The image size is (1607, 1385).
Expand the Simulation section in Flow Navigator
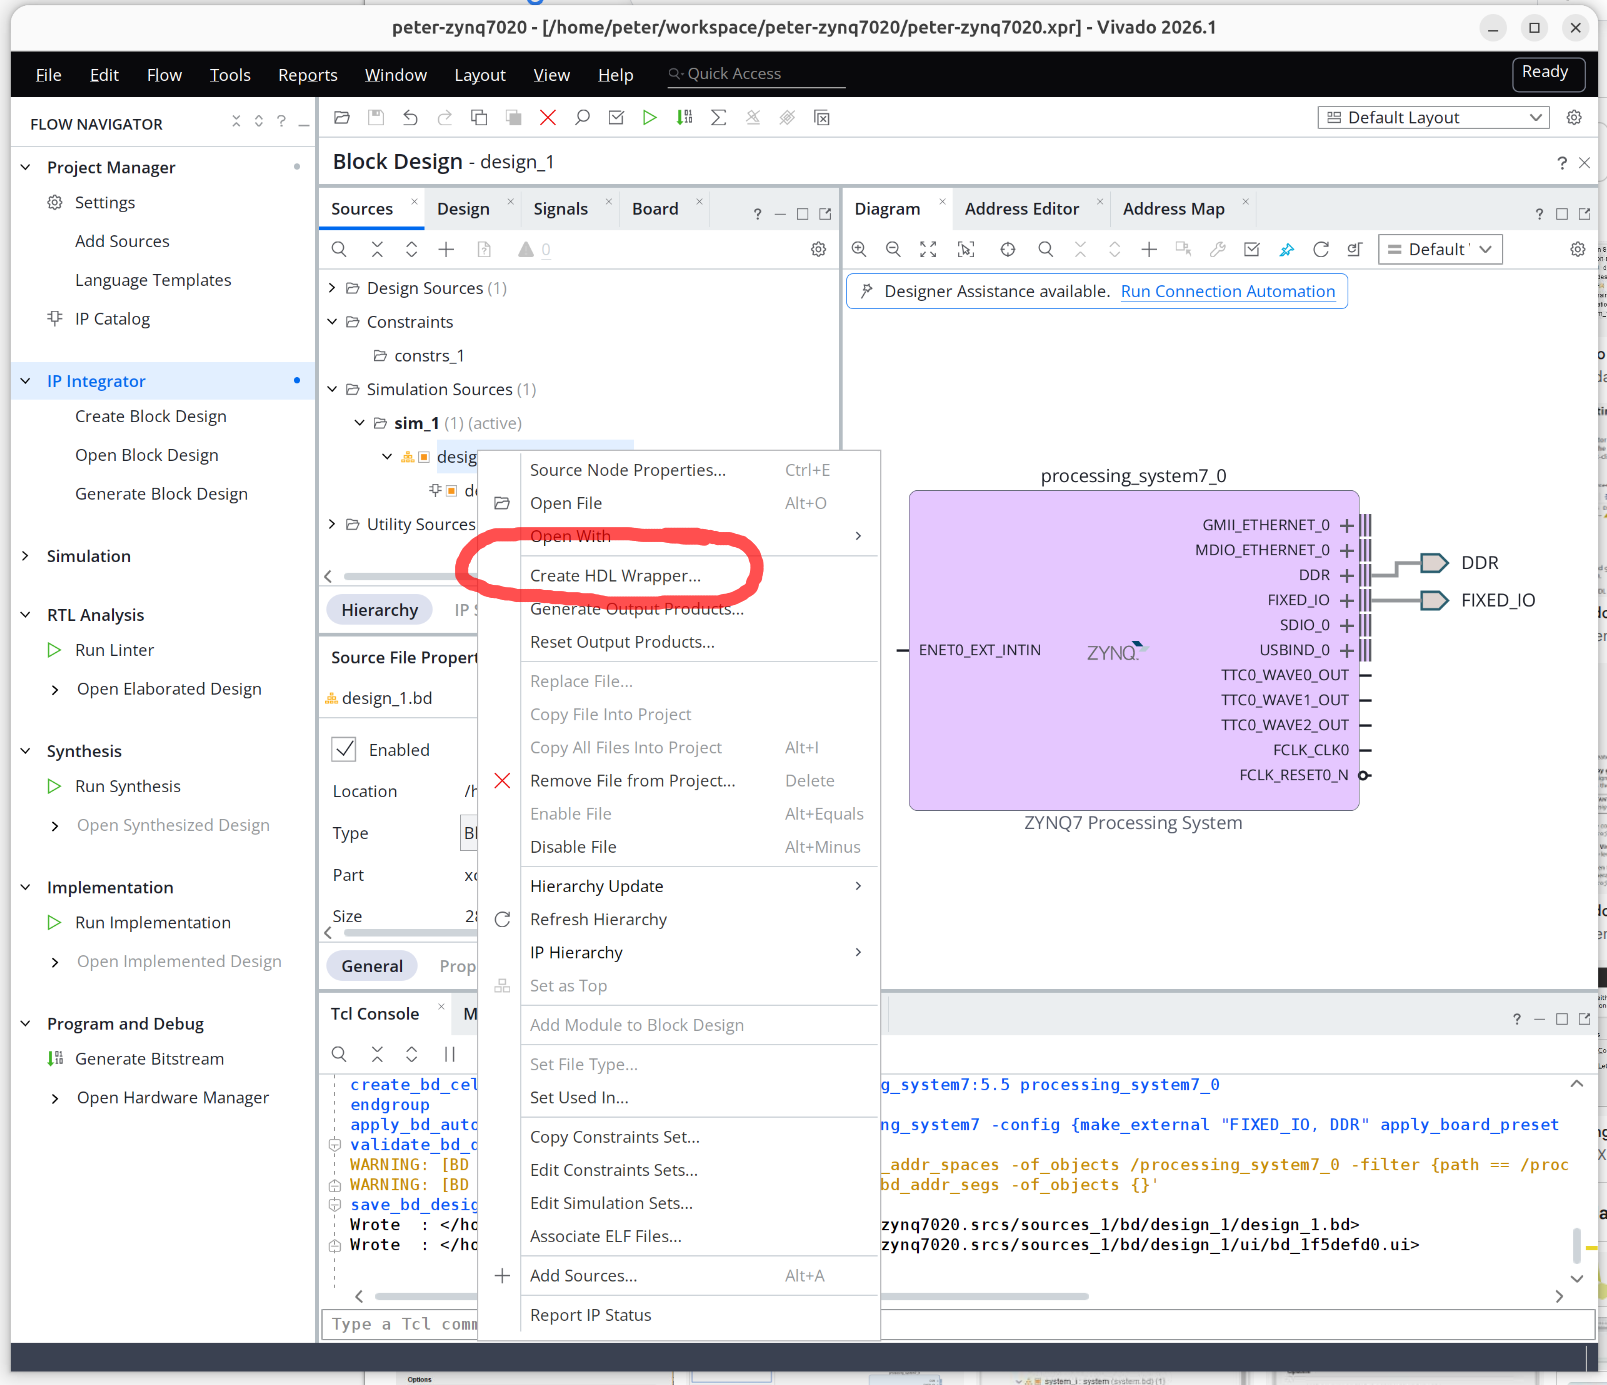[25, 556]
